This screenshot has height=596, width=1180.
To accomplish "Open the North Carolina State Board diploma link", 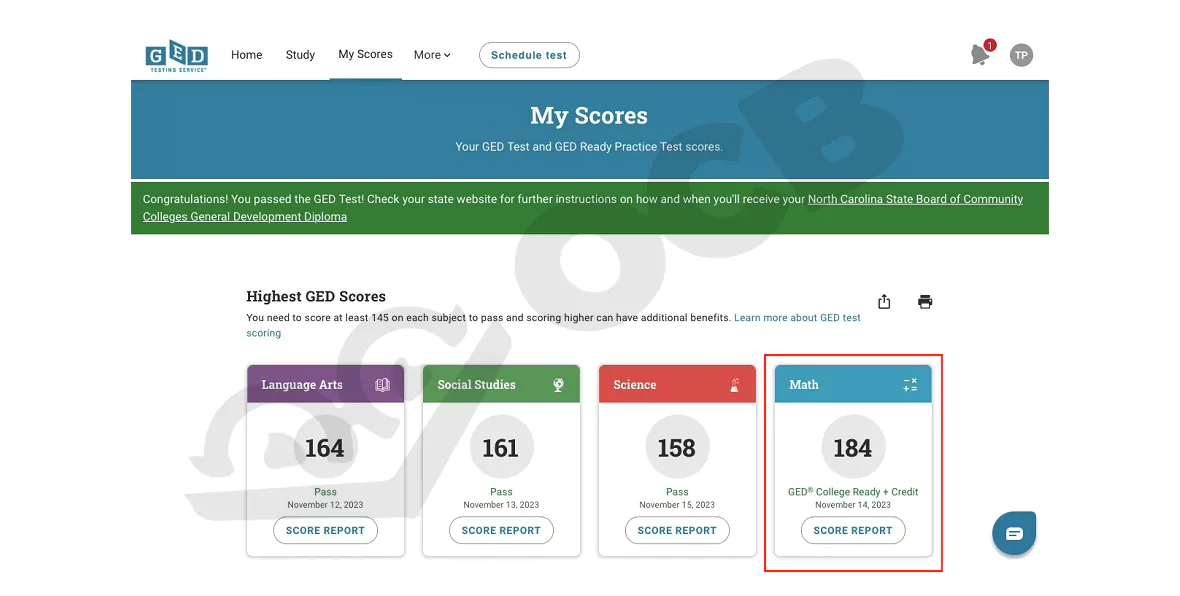I will (x=915, y=199).
